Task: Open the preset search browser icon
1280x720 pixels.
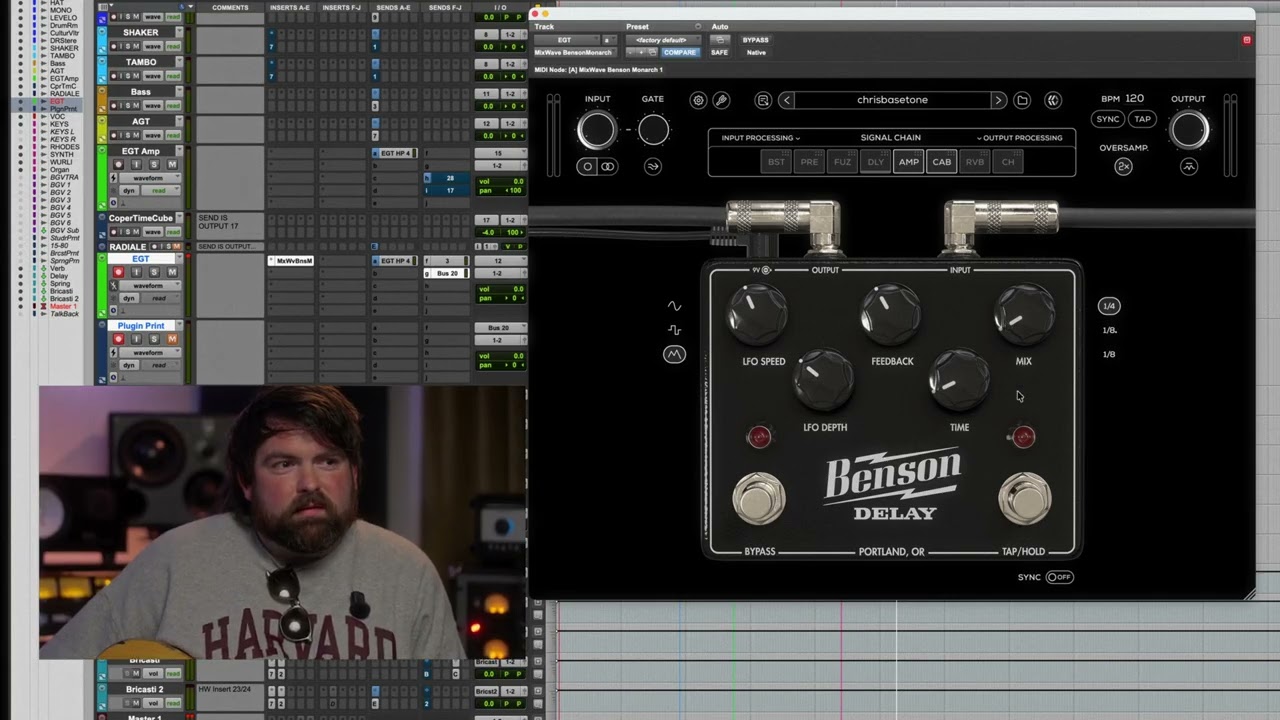Action: [x=763, y=100]
